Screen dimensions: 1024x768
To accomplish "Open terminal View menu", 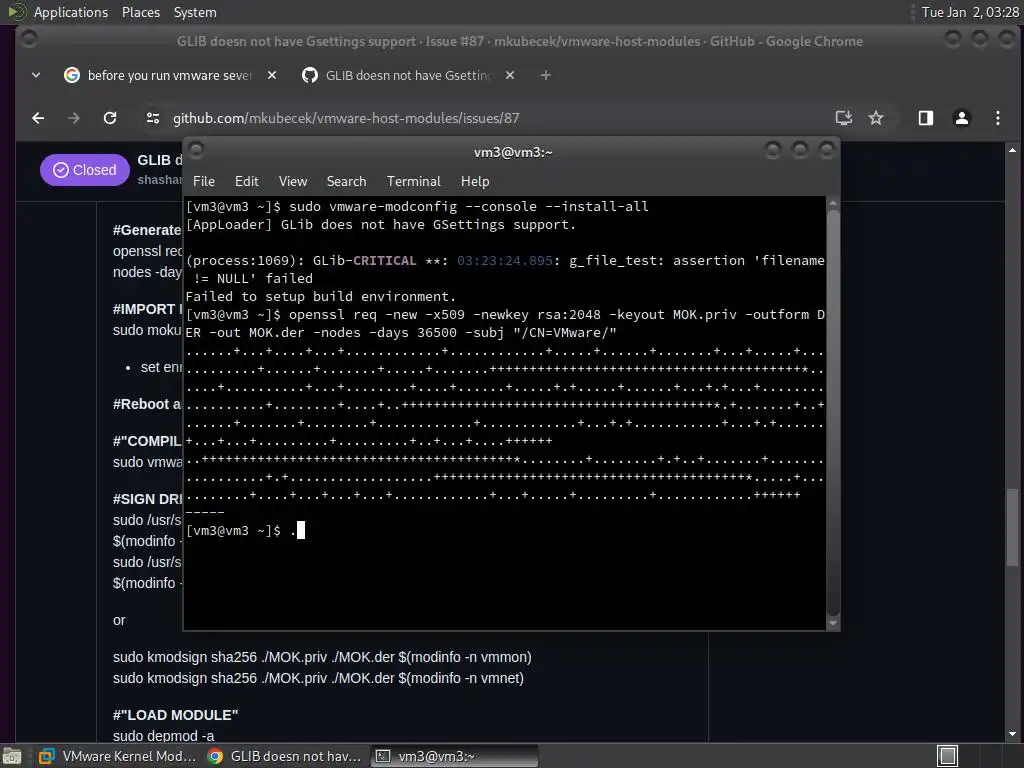I will tap(293, 182).
